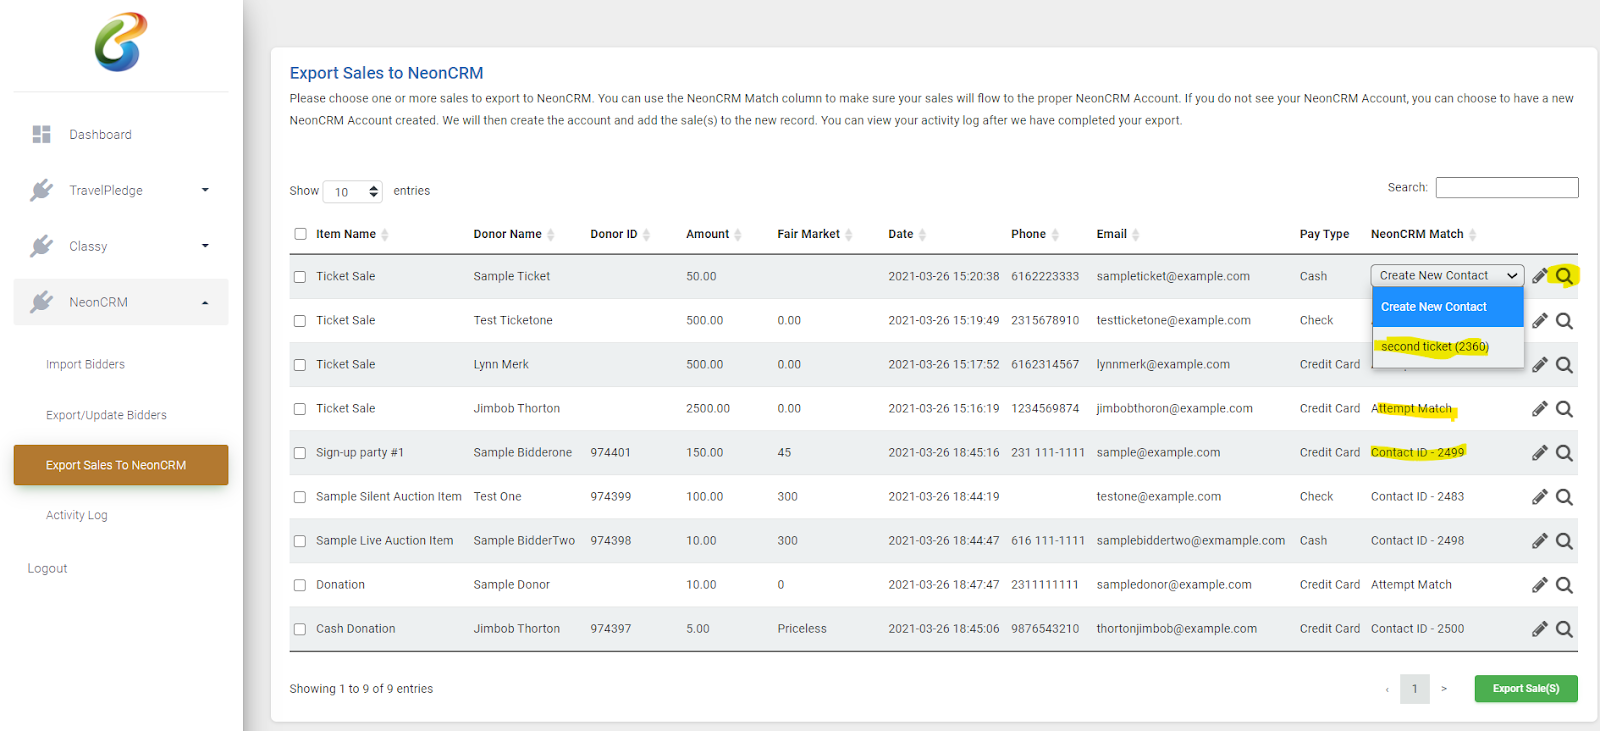Open Dashboard grid icon in sidebar
Image resolution: width=1600 pixels, height=731 pixels.
[x=41, y=134]
